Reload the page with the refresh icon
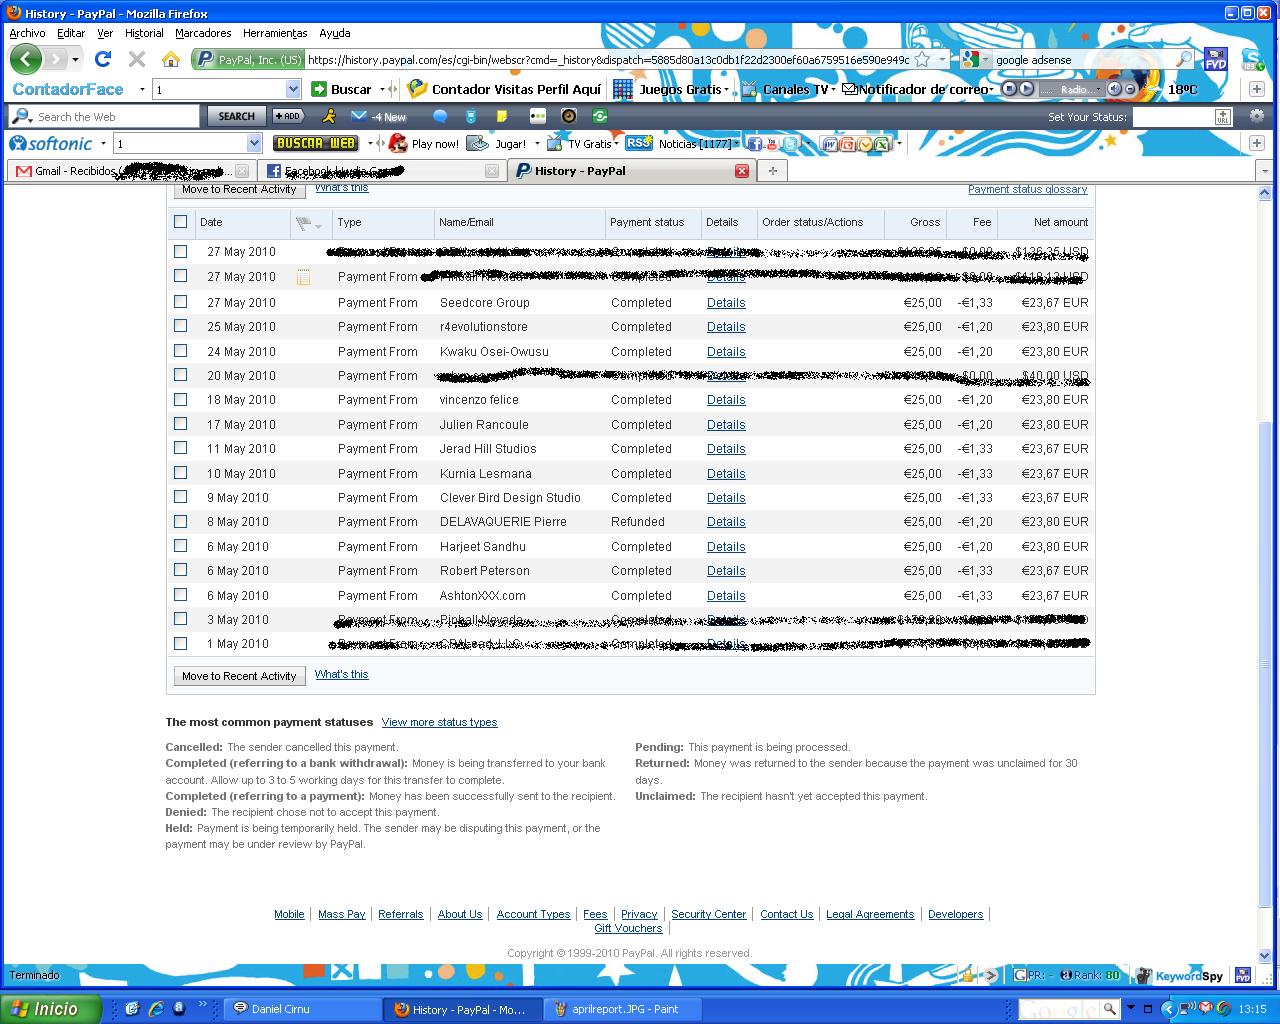Viewport: 1280px width, 1024px height. point(102,59)
